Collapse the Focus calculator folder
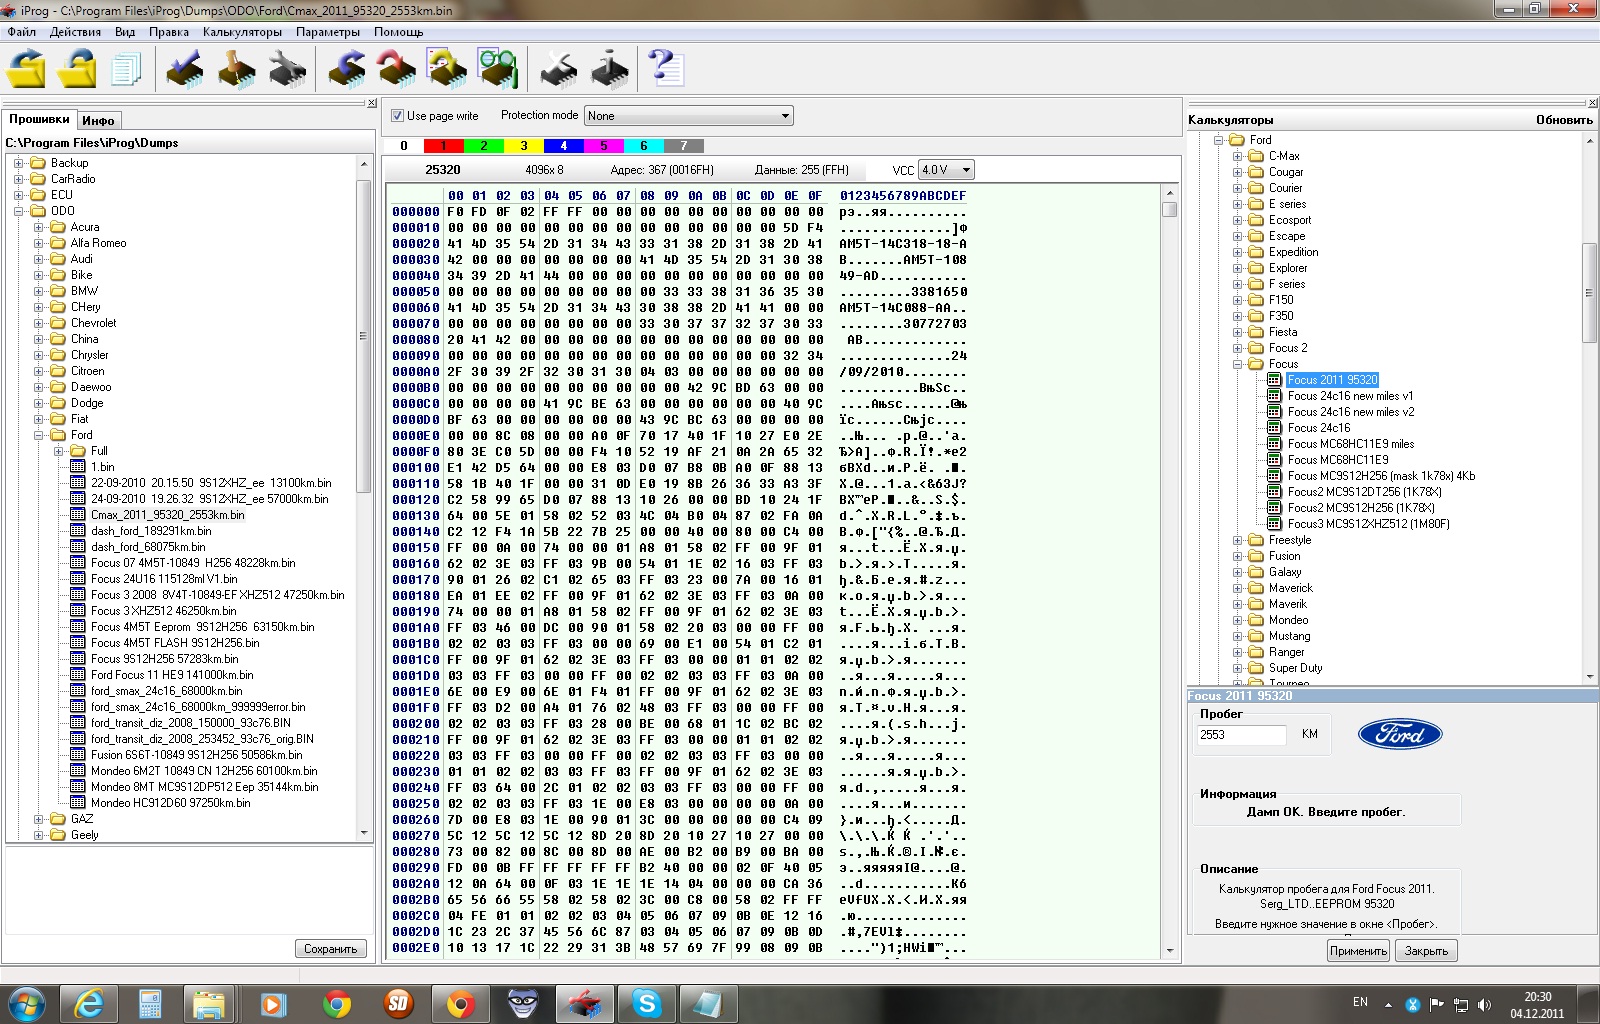Screen dimensions: 1600x1024 tap(1238, 364)
